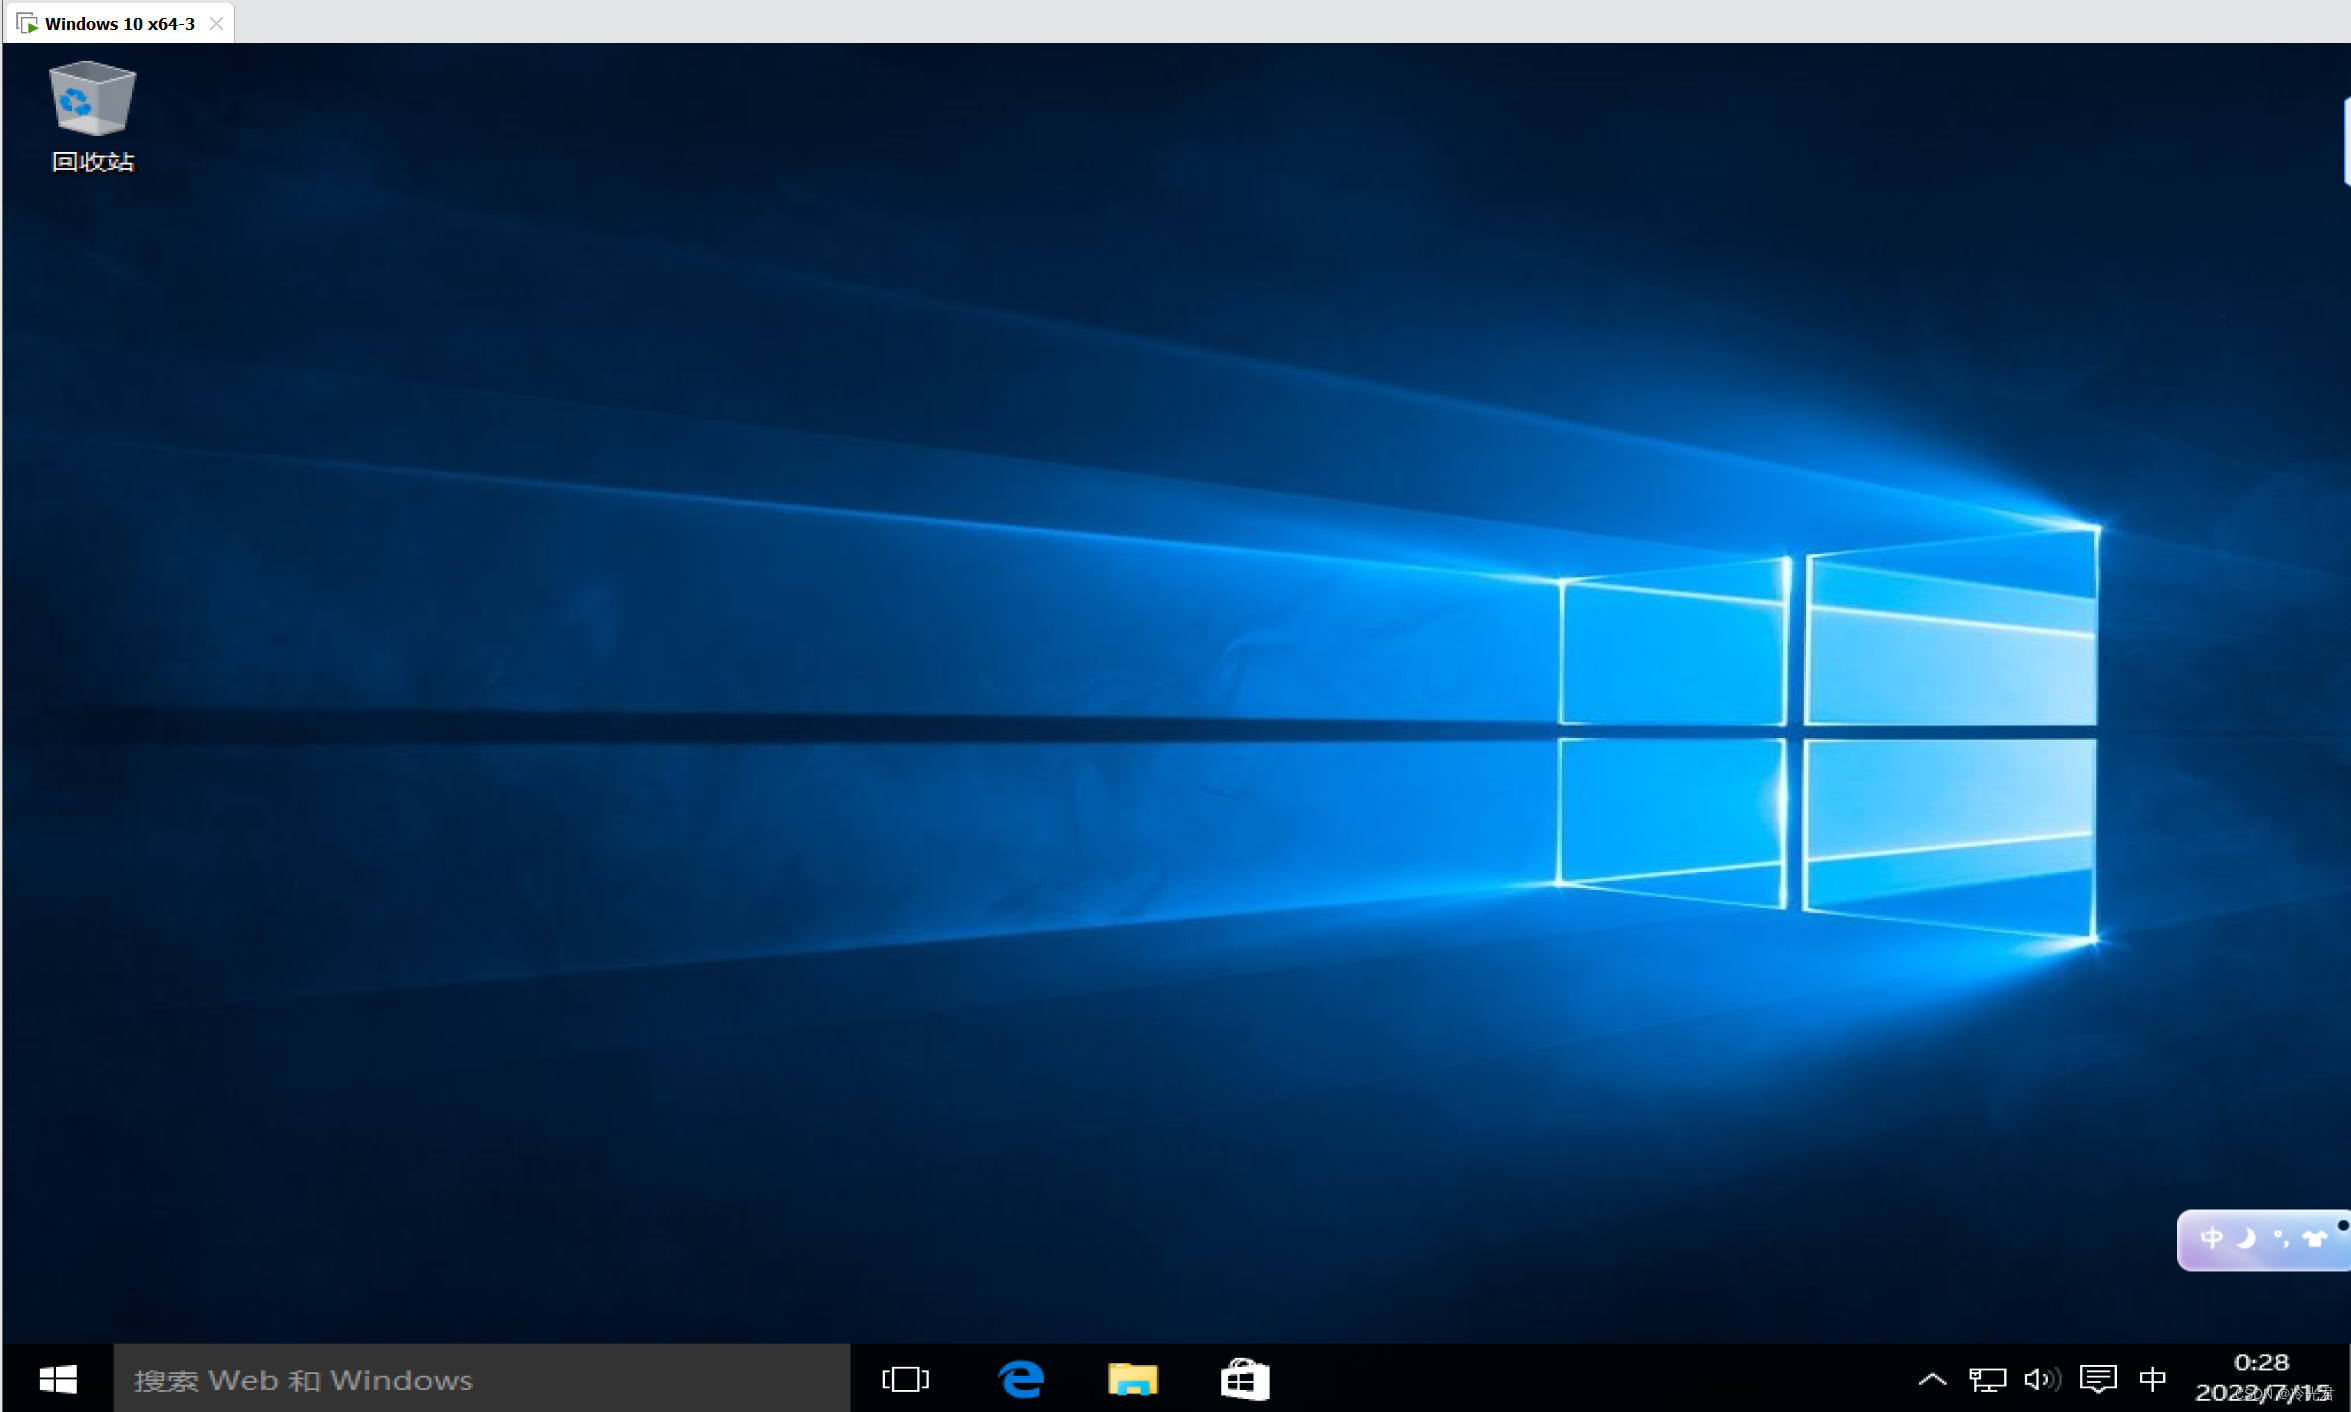Click the volume speaker tray icon
Image resolution: width=2351 pixels, height=1412 pixels.
point(2041,1380)
